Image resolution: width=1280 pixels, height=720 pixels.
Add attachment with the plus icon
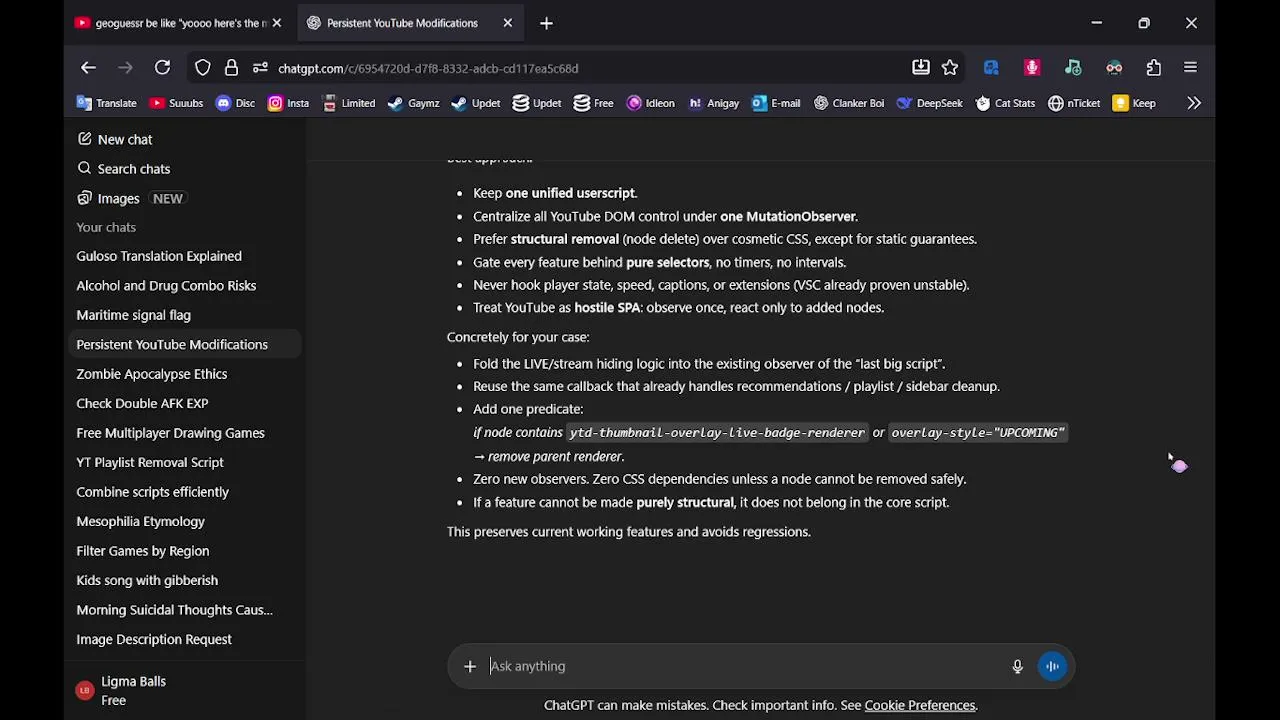pos(470,666)
